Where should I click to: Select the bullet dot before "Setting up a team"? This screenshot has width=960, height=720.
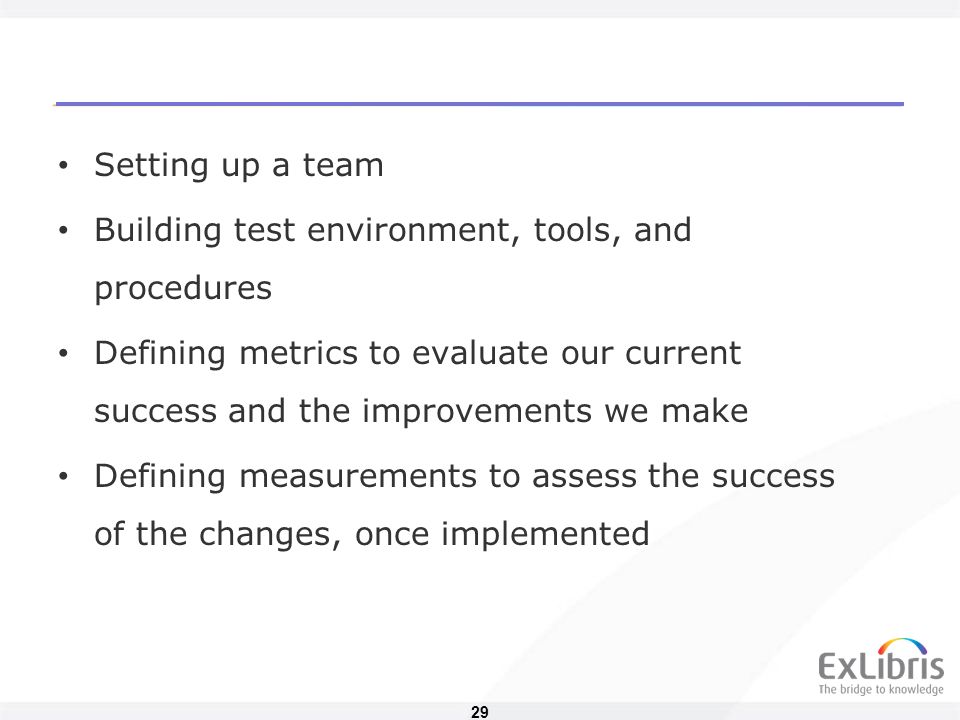(63, 165)
